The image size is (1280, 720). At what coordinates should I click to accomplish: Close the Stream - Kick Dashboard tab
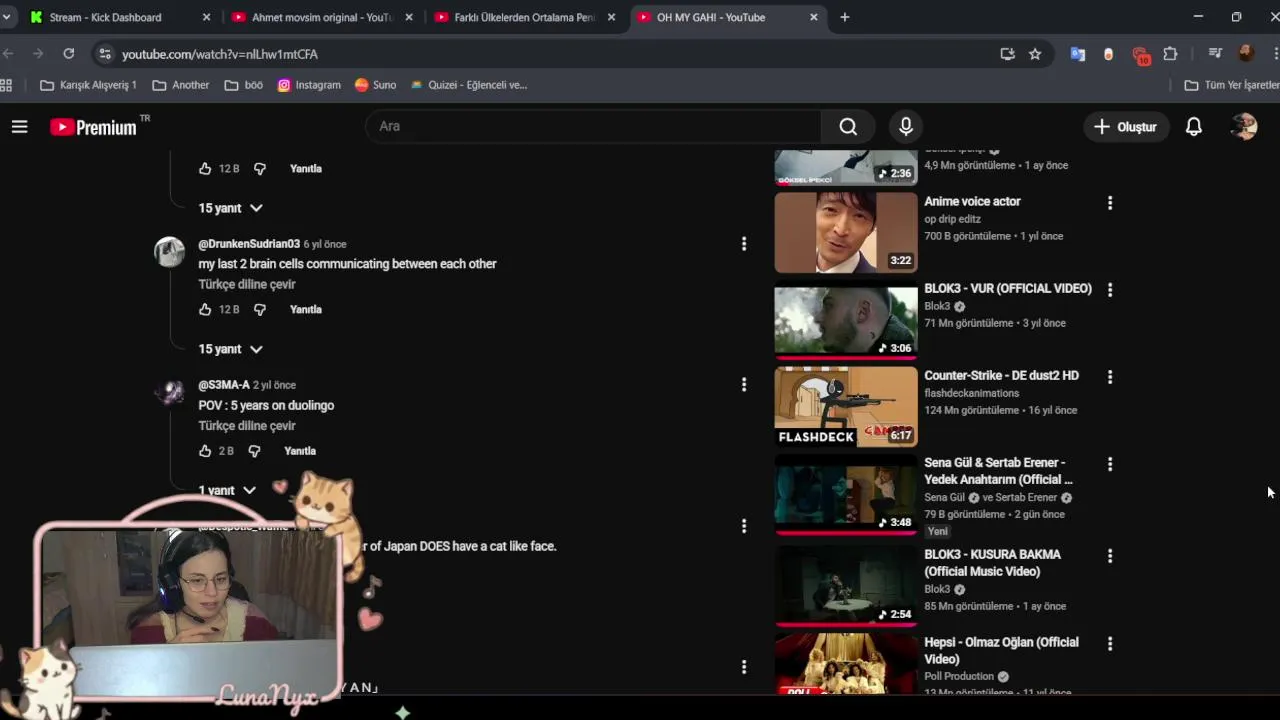(x=206, y=17)
